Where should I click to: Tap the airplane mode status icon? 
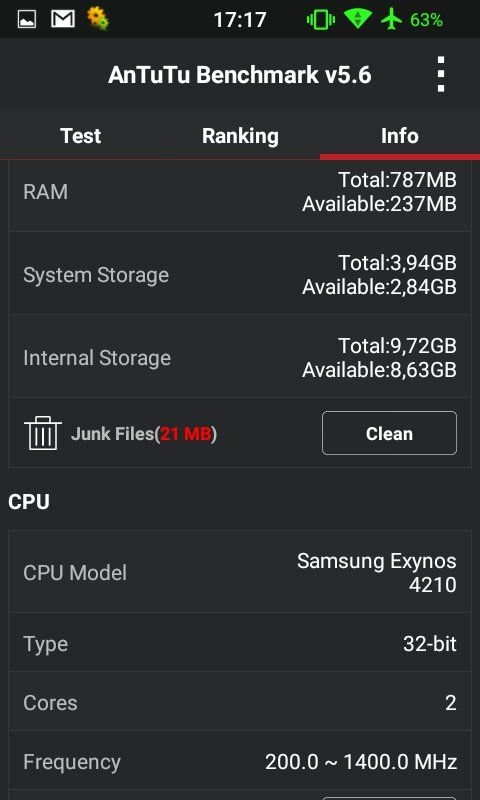(391, 20)
